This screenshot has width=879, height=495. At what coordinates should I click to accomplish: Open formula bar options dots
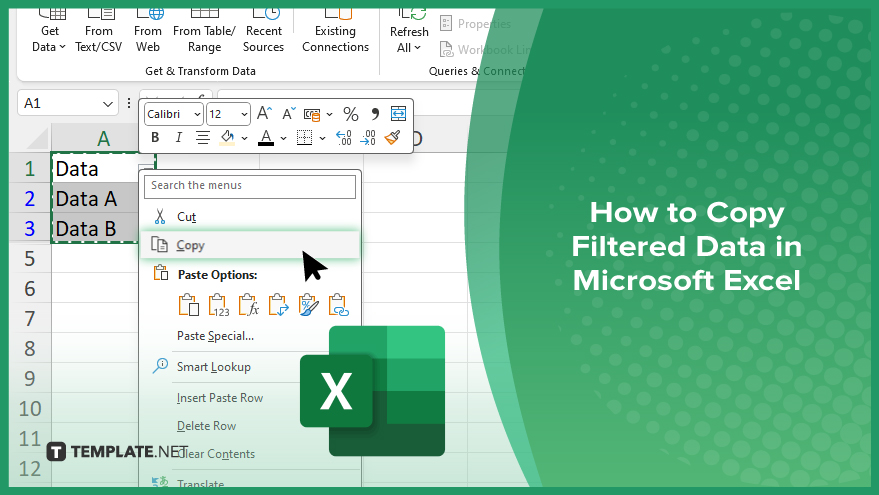tap(128, 103)
